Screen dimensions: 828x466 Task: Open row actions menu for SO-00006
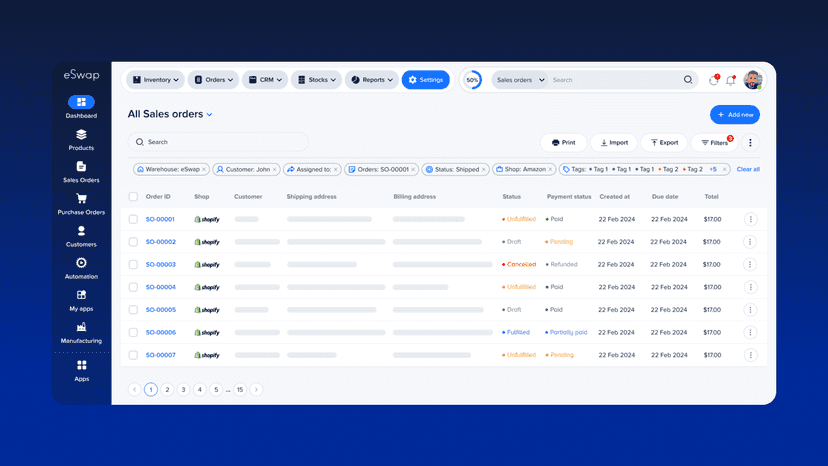pos(750,333)
